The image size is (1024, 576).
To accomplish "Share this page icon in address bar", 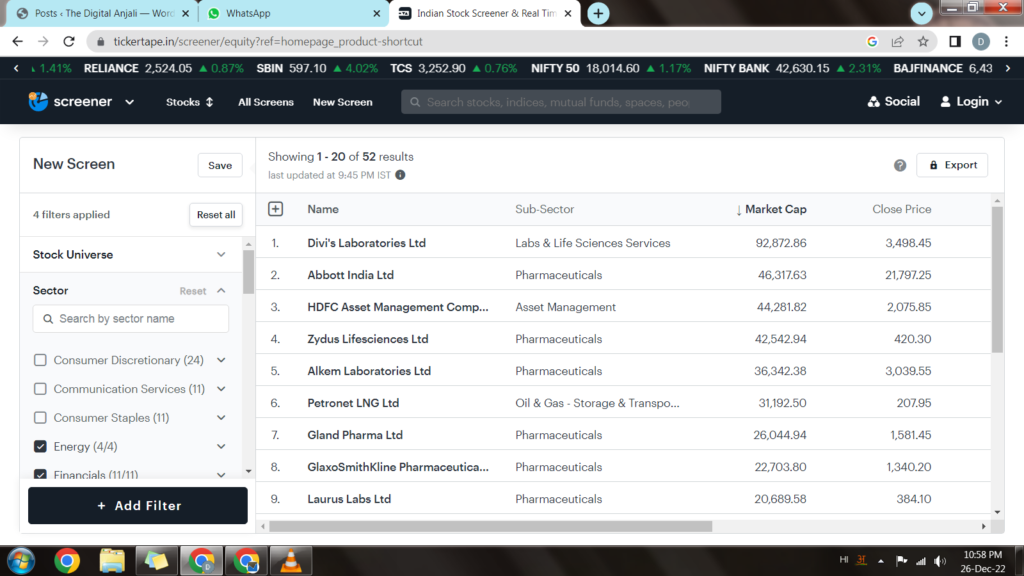I will [897, 41].
